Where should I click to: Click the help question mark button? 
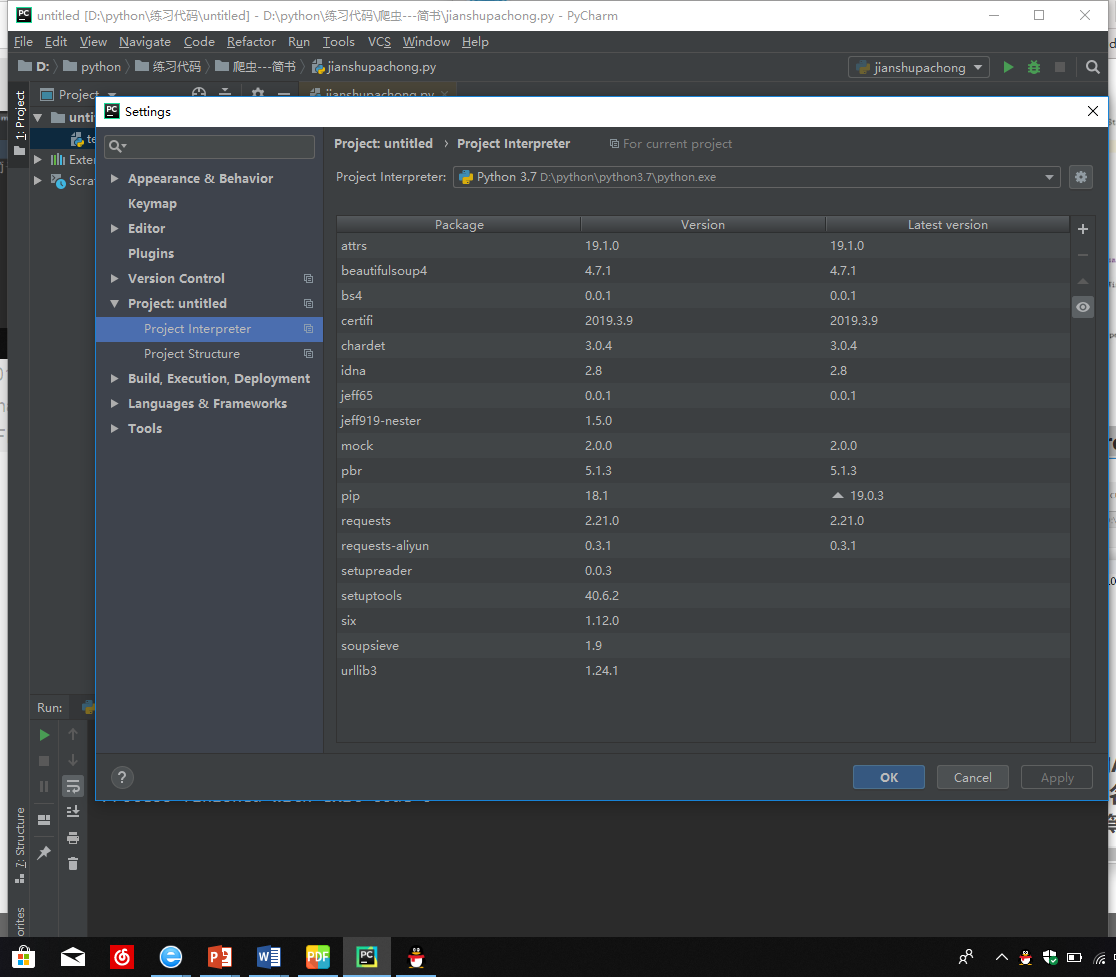pyautogui.click(x=122, y=777)
